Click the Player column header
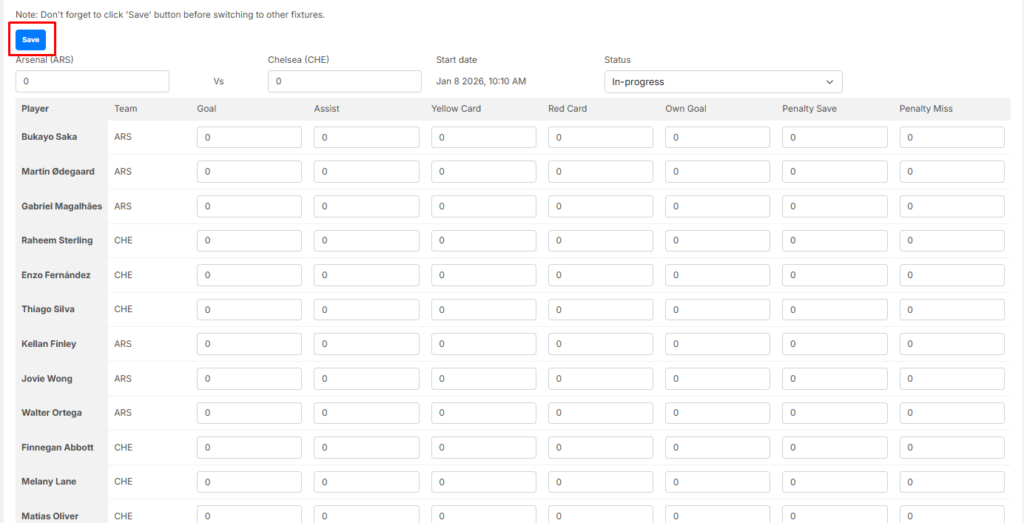The image size is (1024, 523). (x=35, y=108)
